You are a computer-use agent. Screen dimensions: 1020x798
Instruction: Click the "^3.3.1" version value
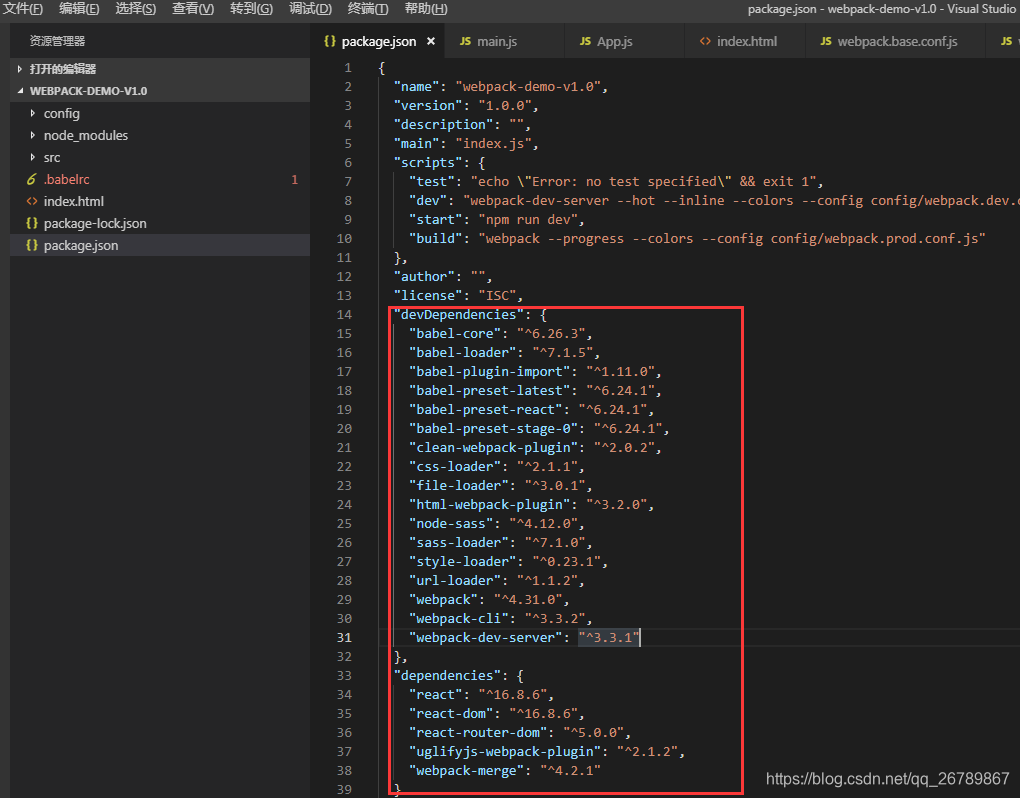point(609,638)
